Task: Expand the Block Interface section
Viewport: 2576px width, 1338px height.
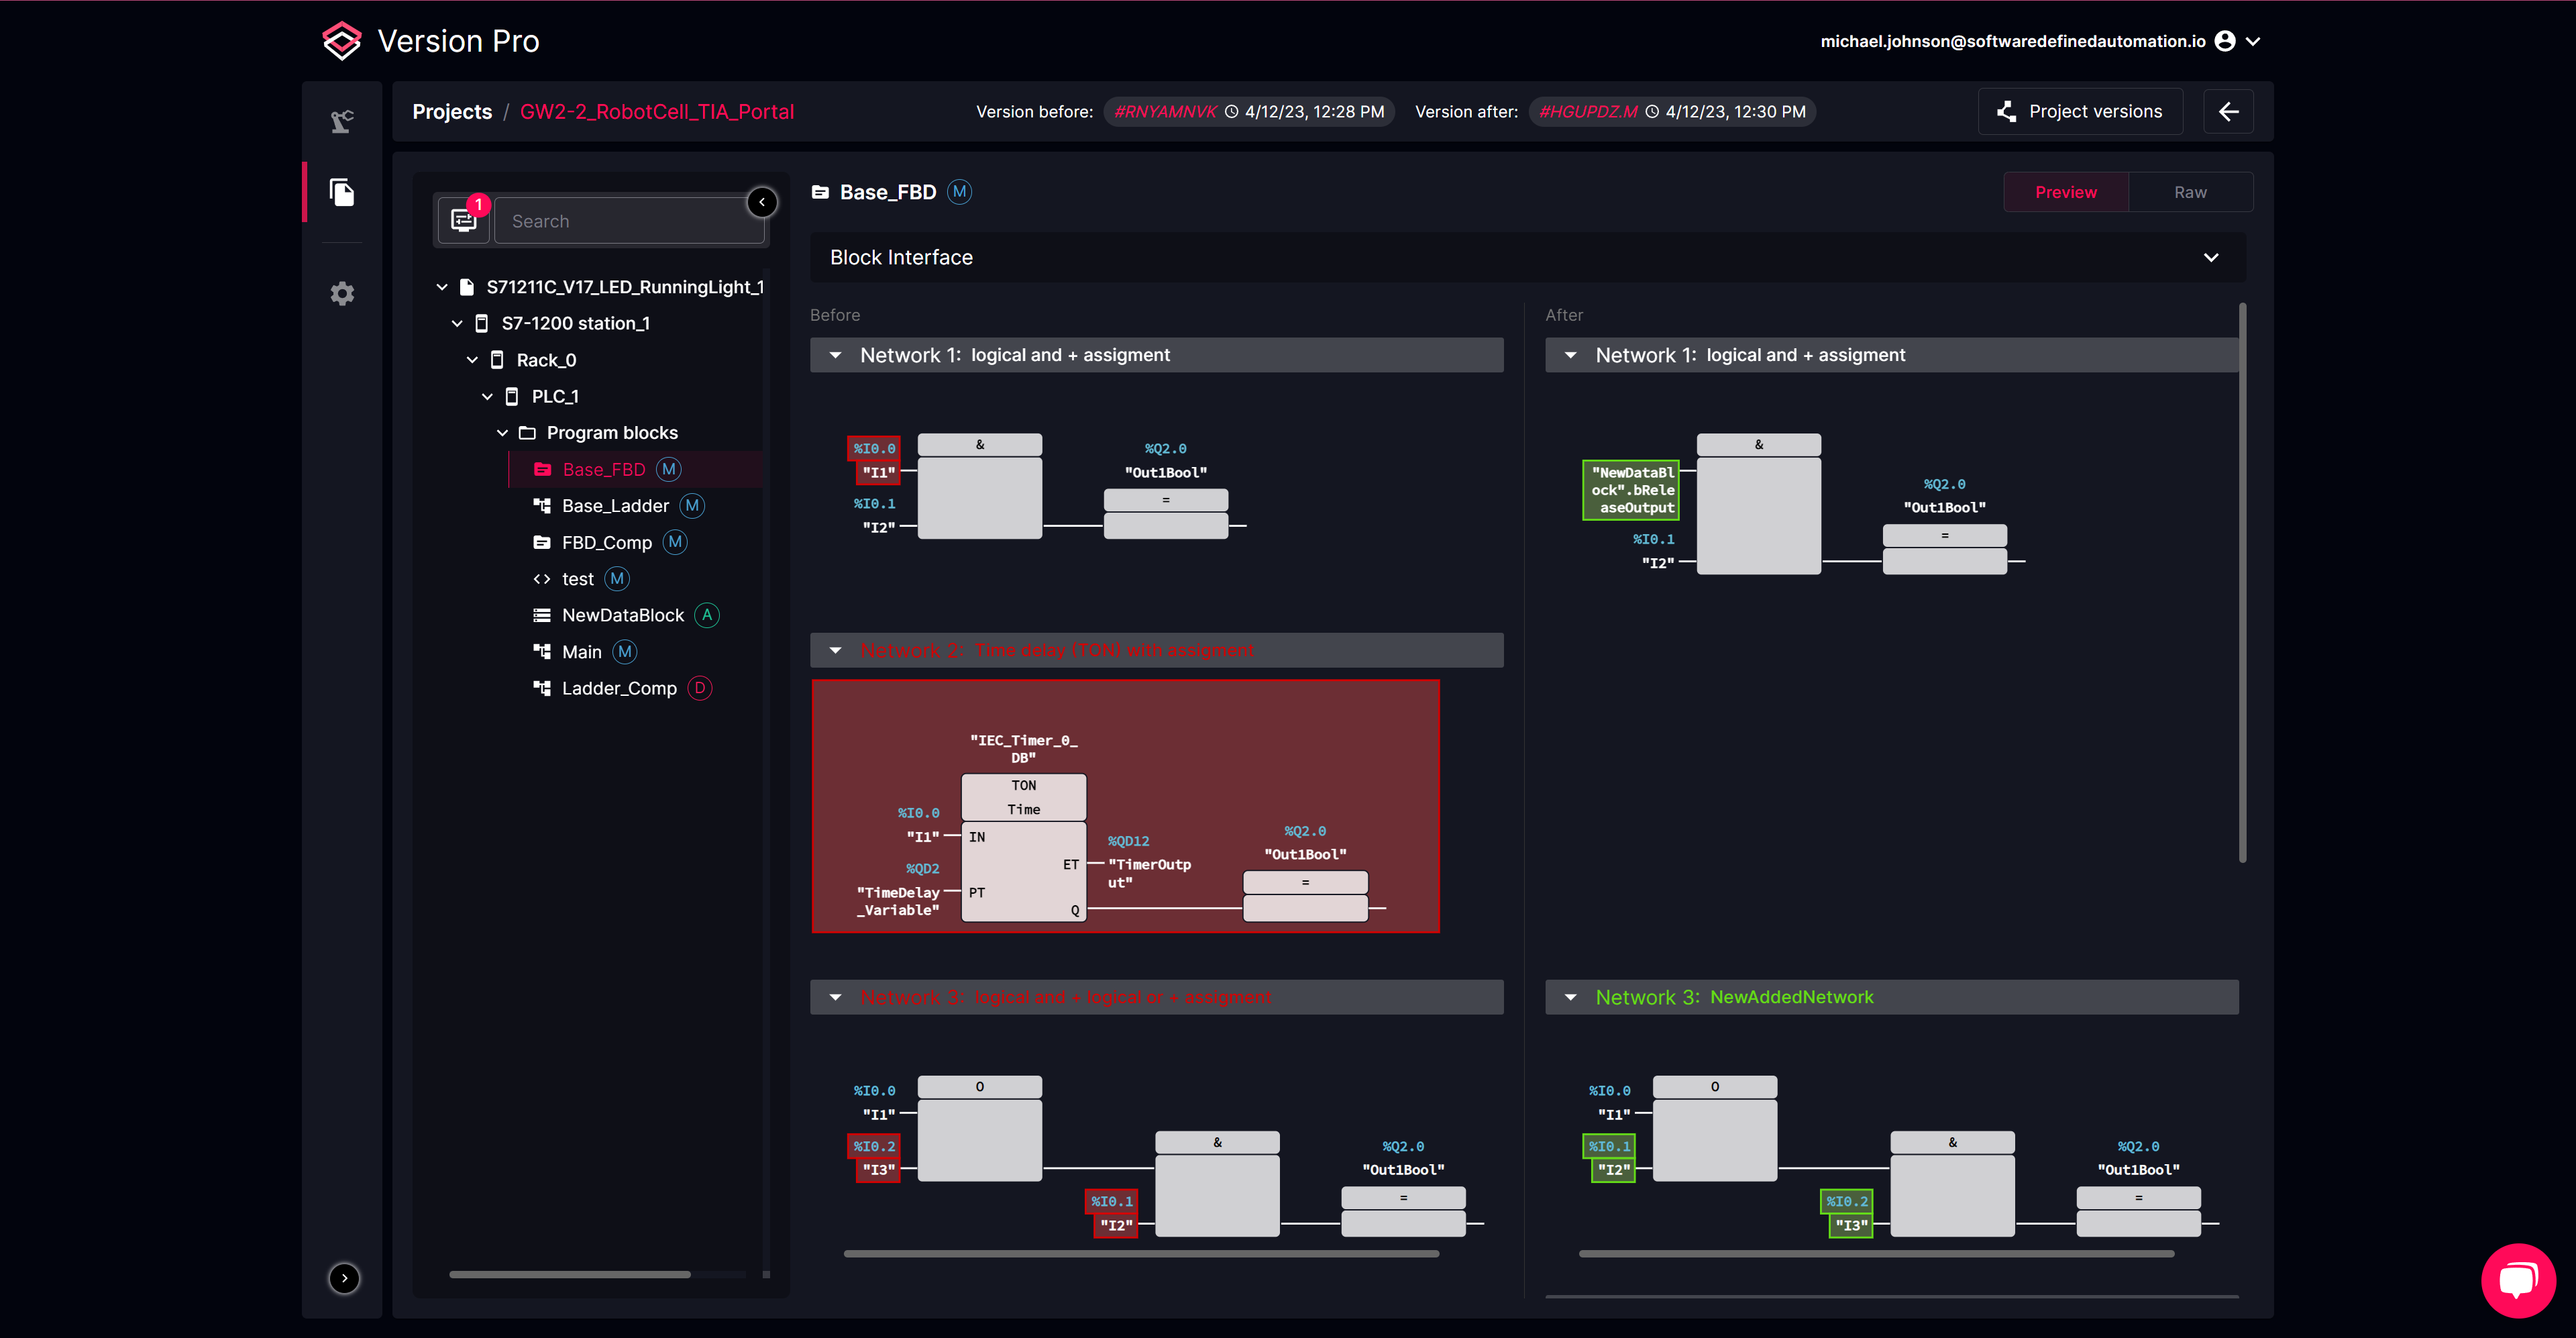Action: (2213, 258)
